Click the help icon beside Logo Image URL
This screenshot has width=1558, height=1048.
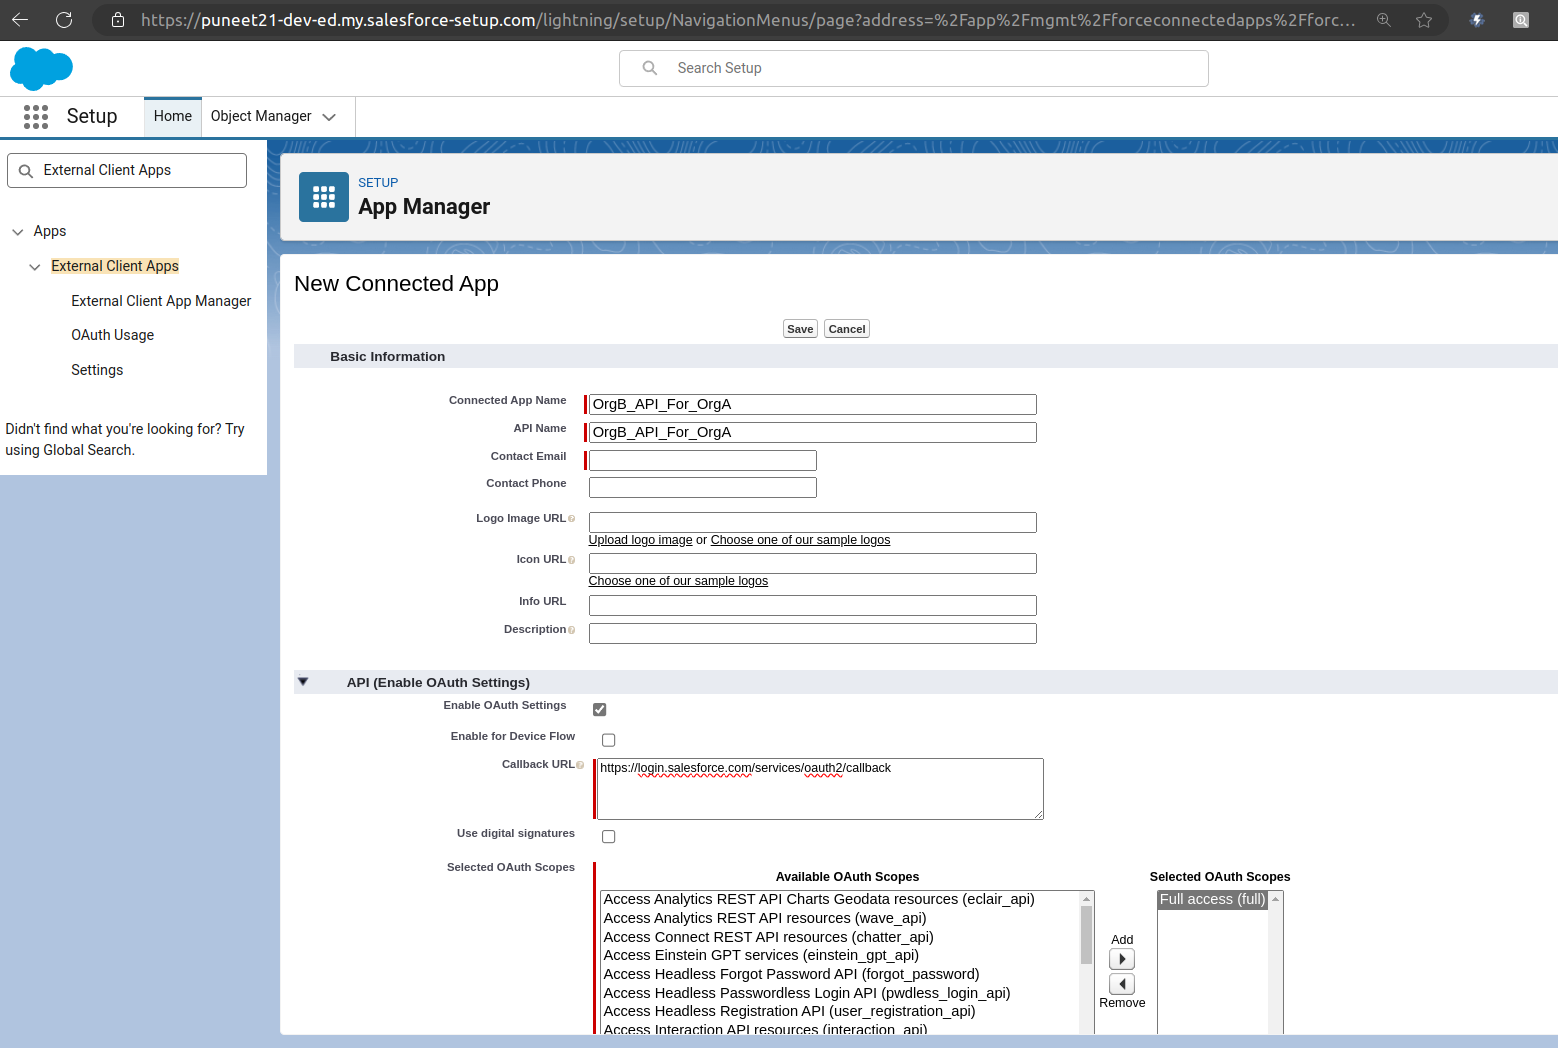point(570,518)
